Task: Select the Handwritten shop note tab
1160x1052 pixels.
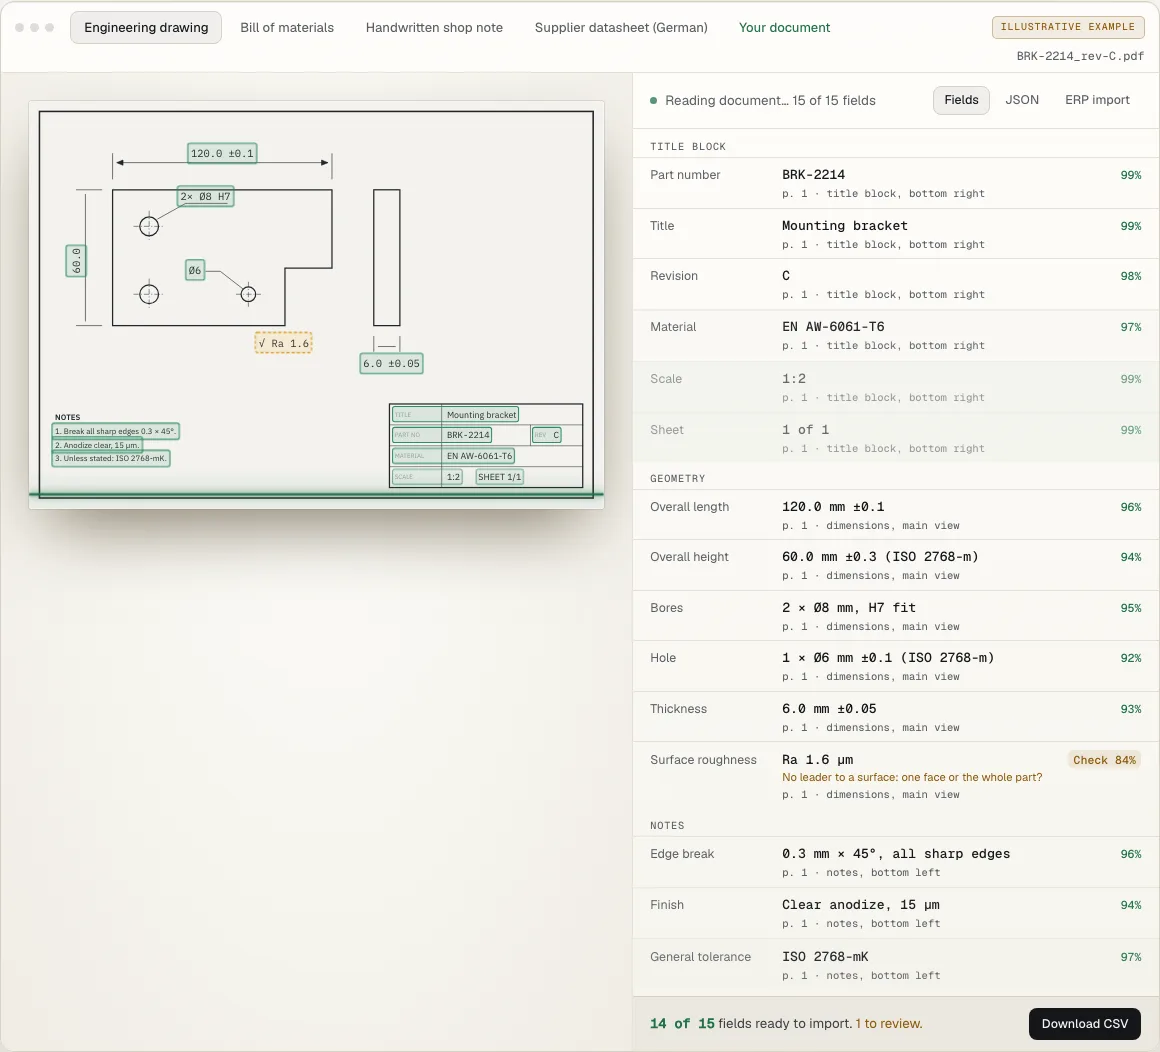Action: pyautogui.click(x=434, y=27)
